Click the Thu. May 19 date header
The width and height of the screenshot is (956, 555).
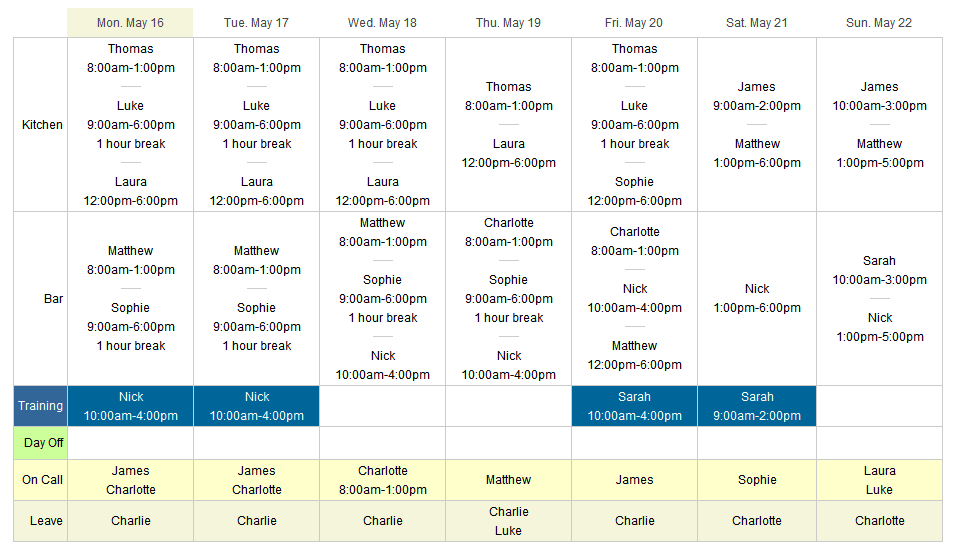point(508,23)
